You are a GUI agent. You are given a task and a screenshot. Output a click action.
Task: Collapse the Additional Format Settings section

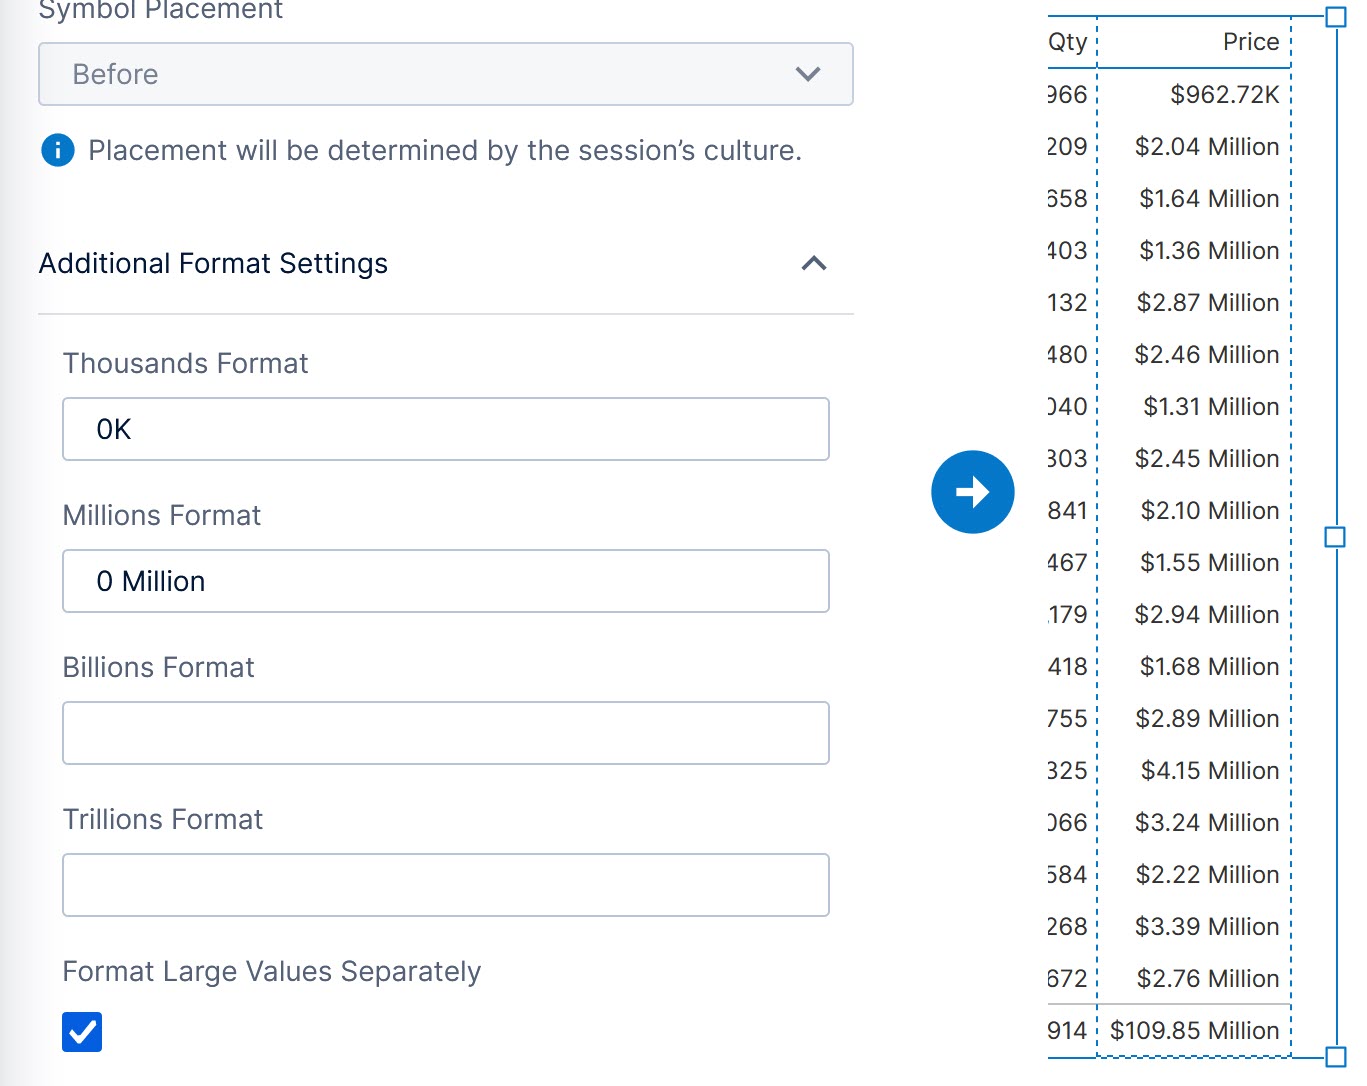point(813,264)
